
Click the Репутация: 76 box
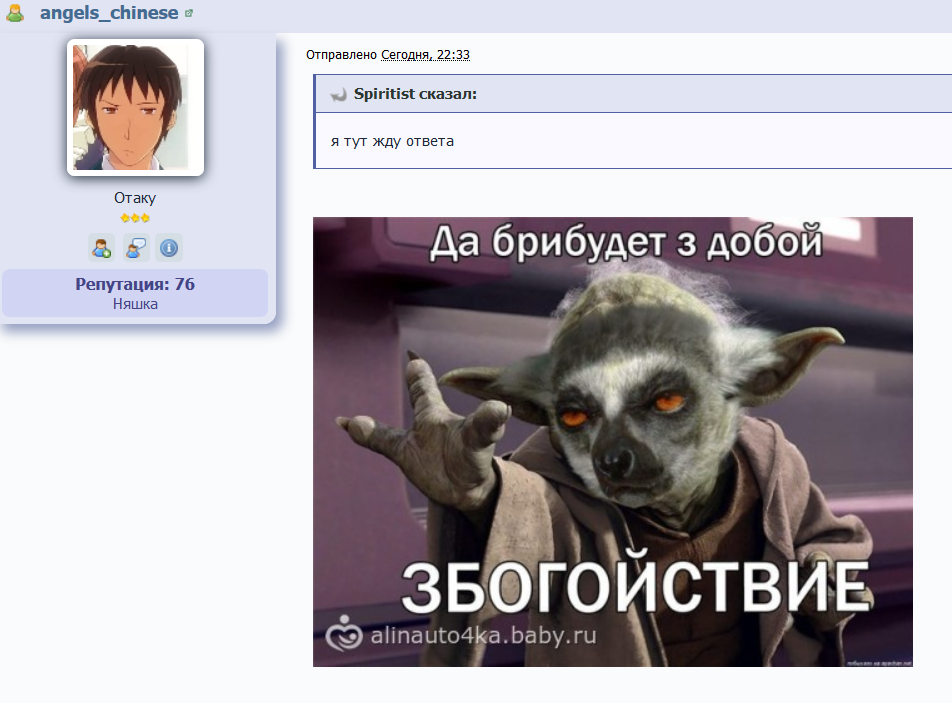pyautogui.click(x=135, y=293)
